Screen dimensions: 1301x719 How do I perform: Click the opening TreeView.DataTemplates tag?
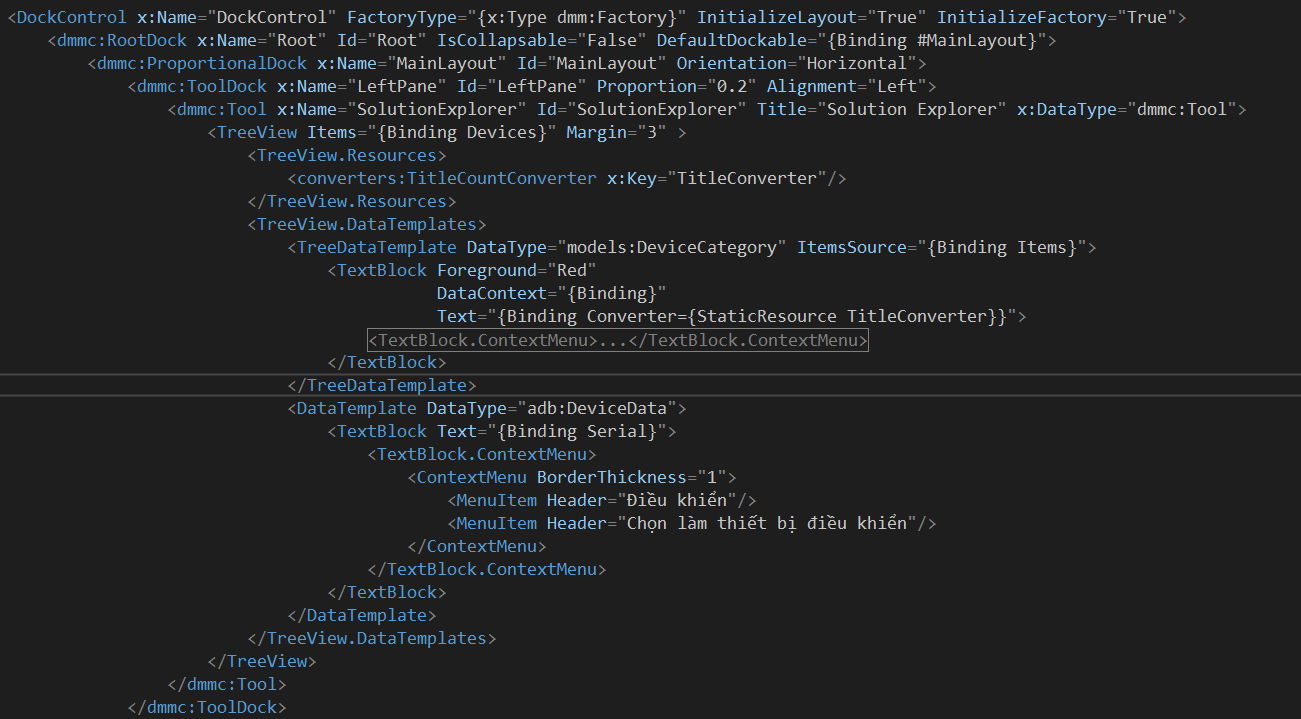[x=366, y=224]
